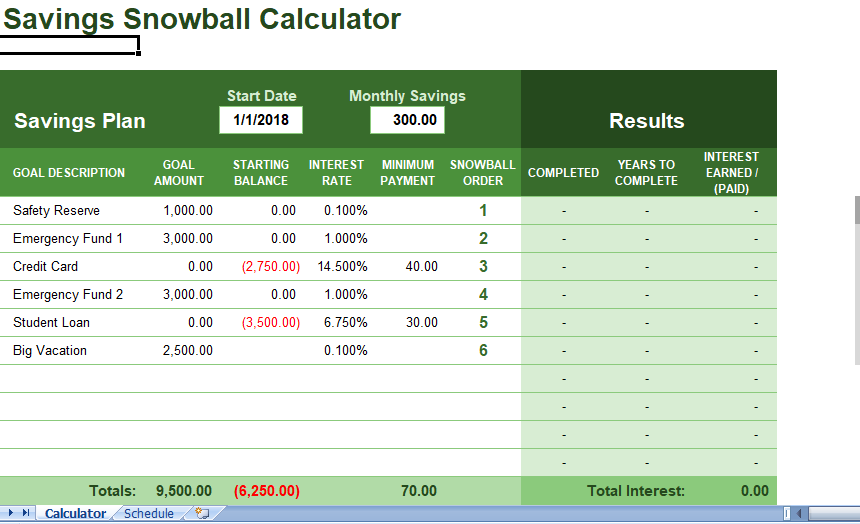The height and width of the screenshot is (524, 860).
Task: Click the Total Interest value 0.00
Action: 755,491
